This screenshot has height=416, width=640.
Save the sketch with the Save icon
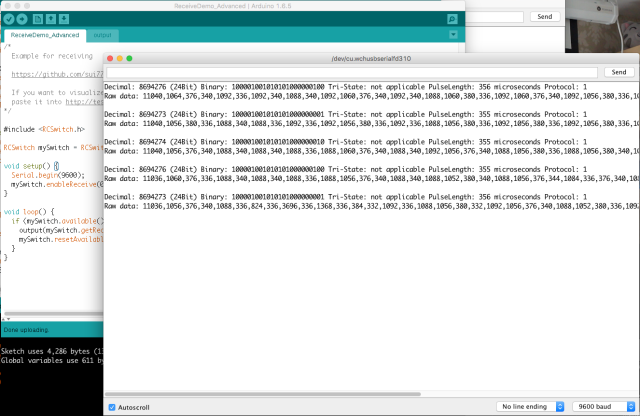coord(64,19)
